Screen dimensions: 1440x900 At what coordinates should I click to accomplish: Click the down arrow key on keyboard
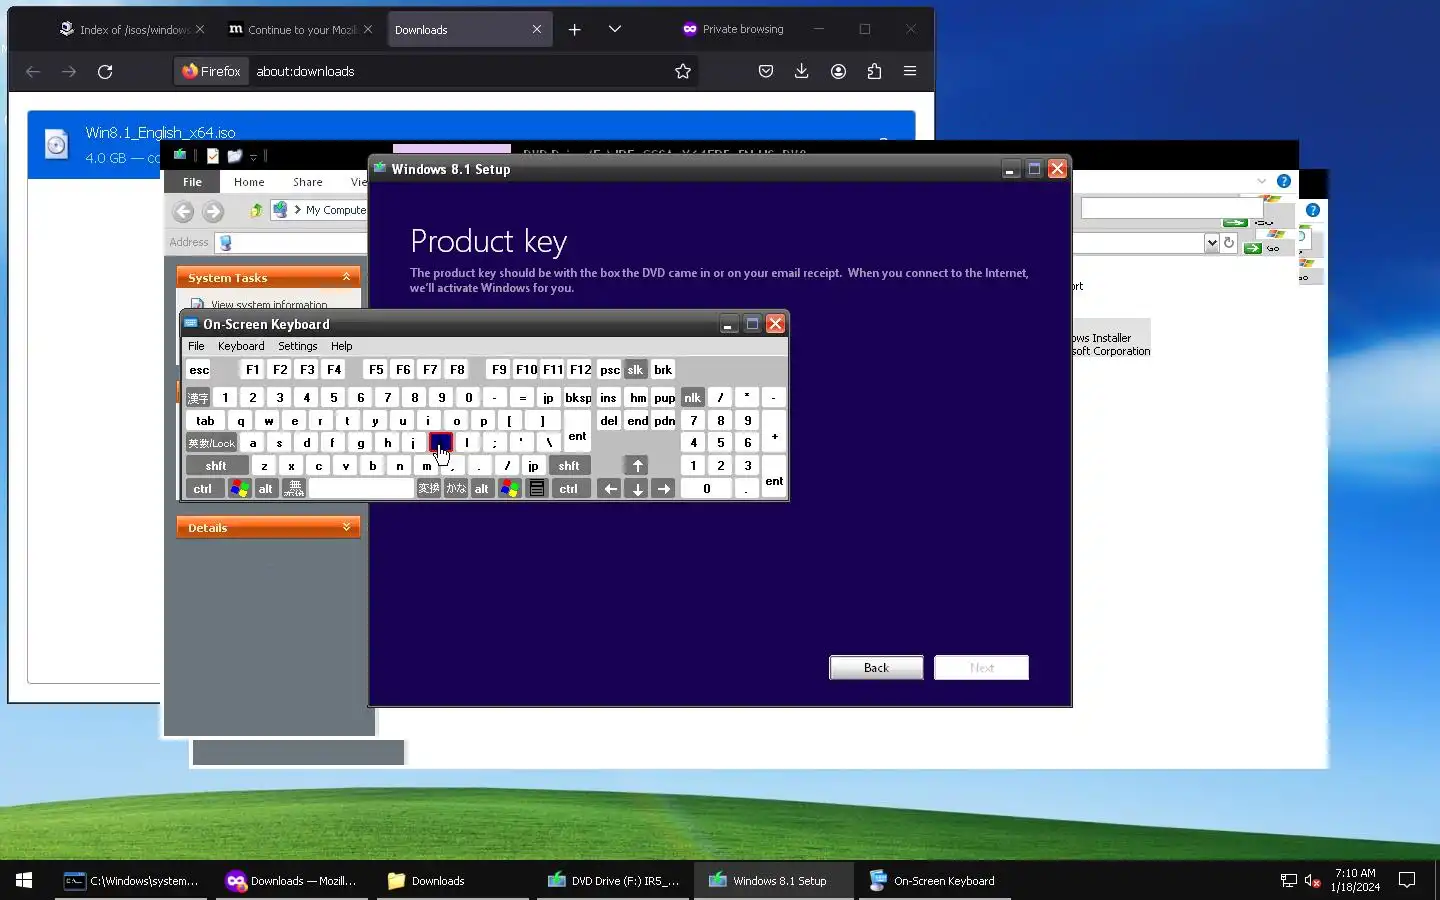point(637,489)
